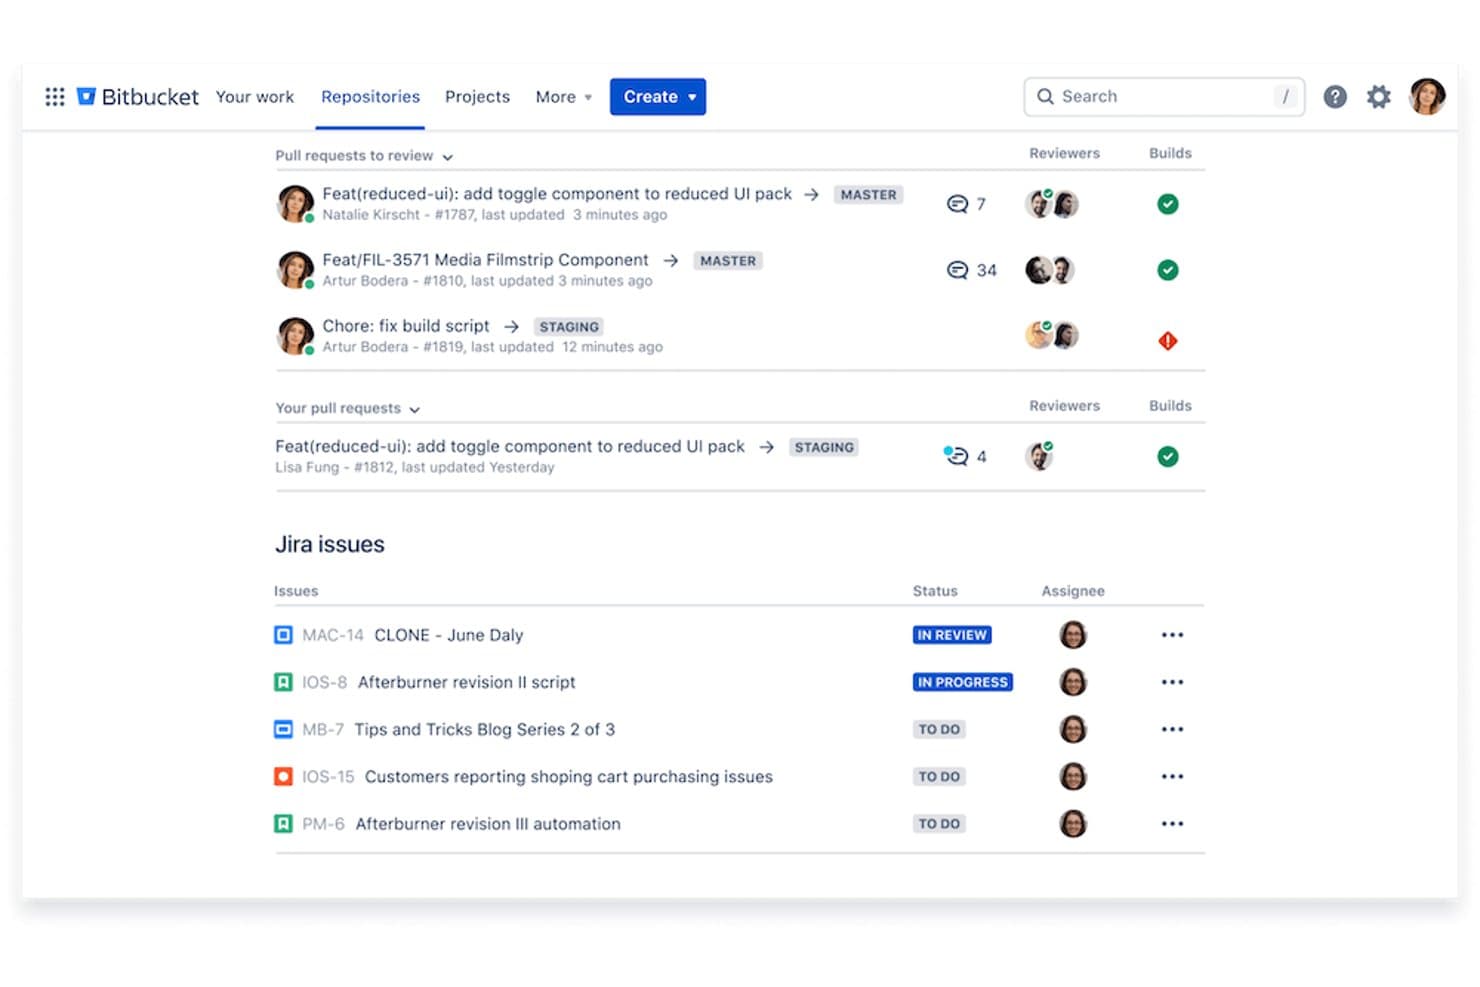Click the Bitbucket logo
The height and width of the screenshot is (987, 1480).
(138, 97)
